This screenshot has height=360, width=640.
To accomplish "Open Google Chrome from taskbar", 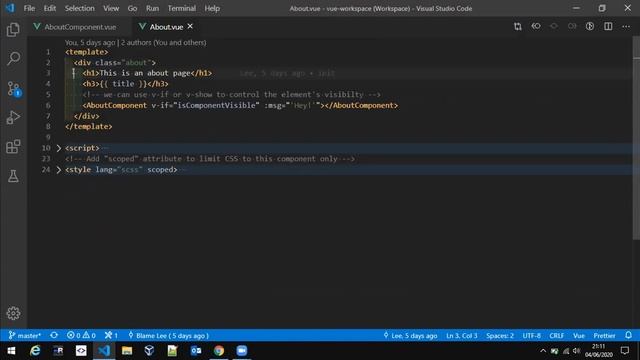I will pos(219,351).
